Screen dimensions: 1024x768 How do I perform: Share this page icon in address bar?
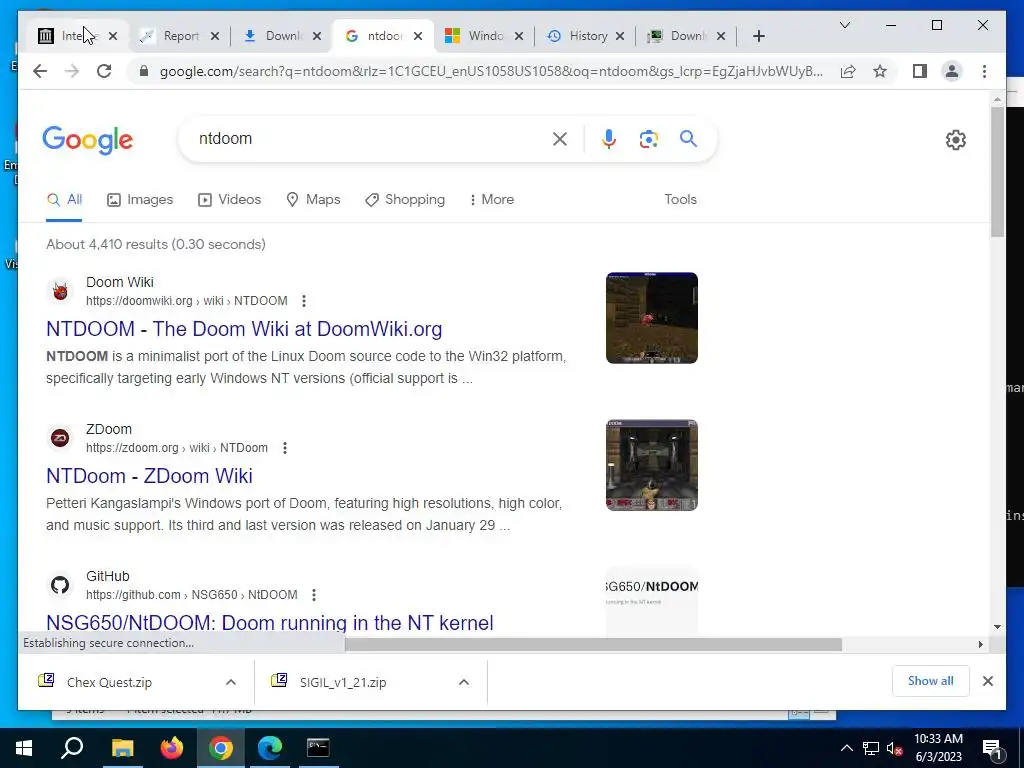[848, 71]
